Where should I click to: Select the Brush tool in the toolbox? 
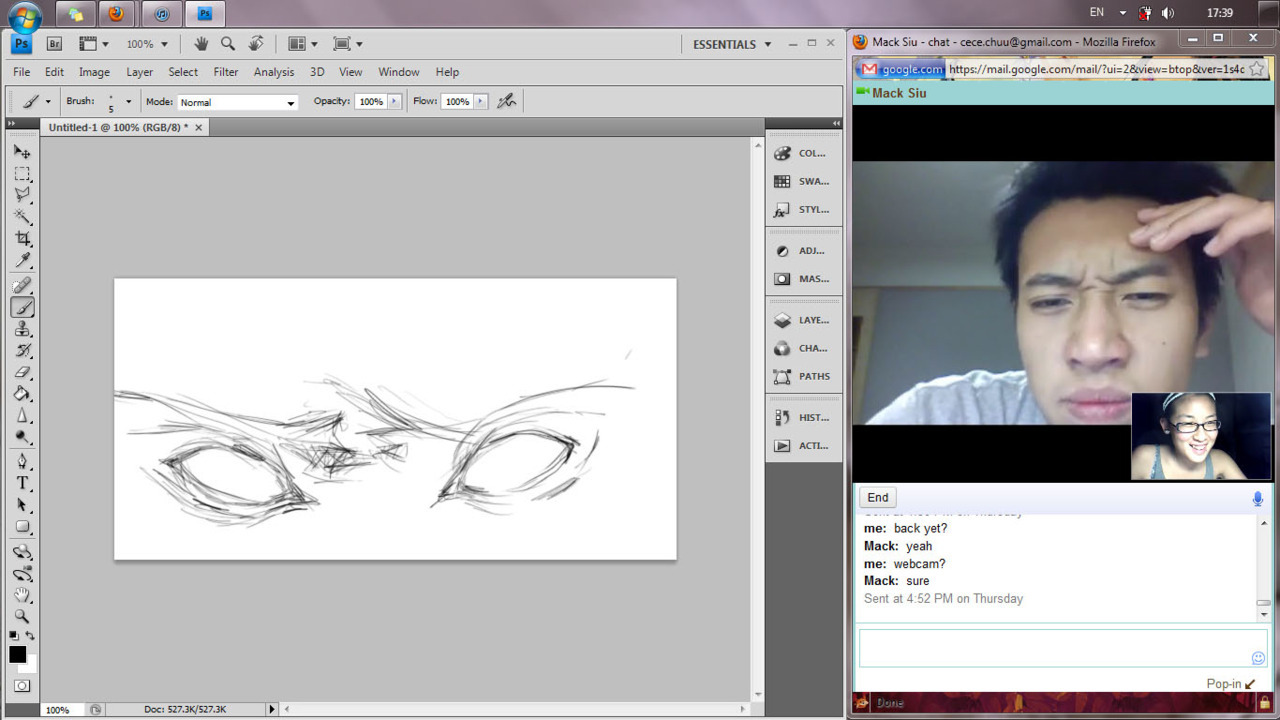pos(22,308)
